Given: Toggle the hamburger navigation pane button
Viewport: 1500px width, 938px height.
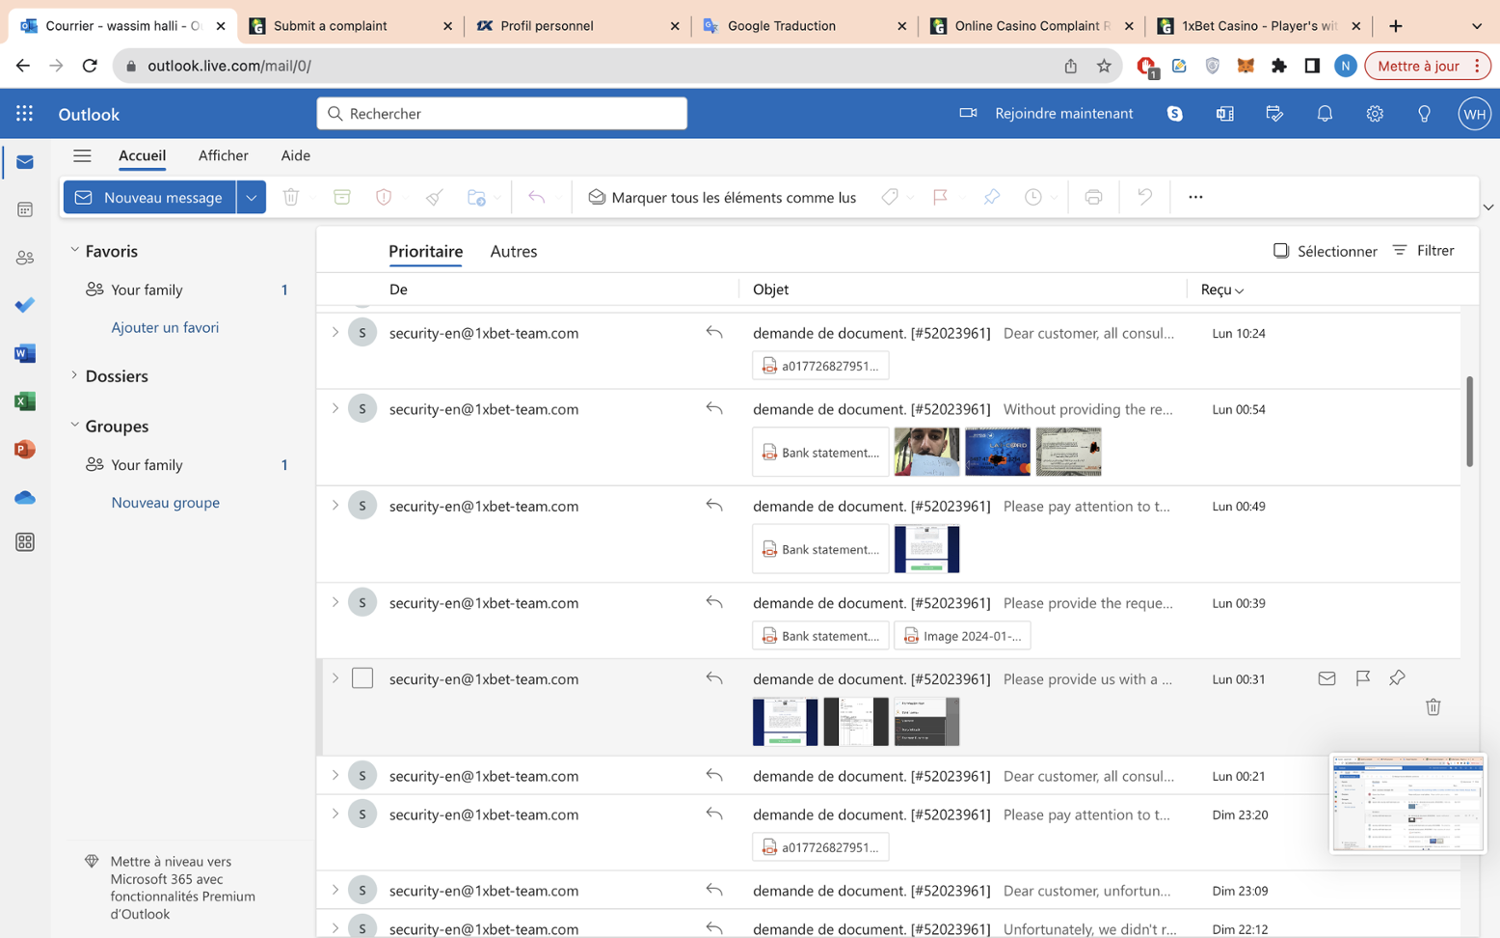Looking at the screenshot, I should [x=82, y=155].
